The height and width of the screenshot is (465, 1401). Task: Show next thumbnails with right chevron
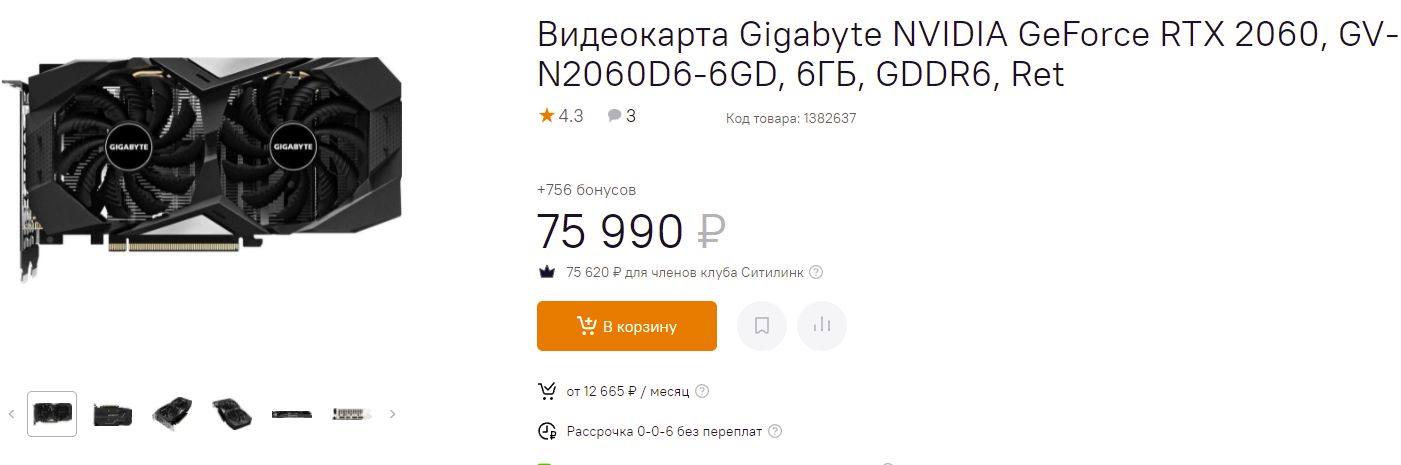393,414
